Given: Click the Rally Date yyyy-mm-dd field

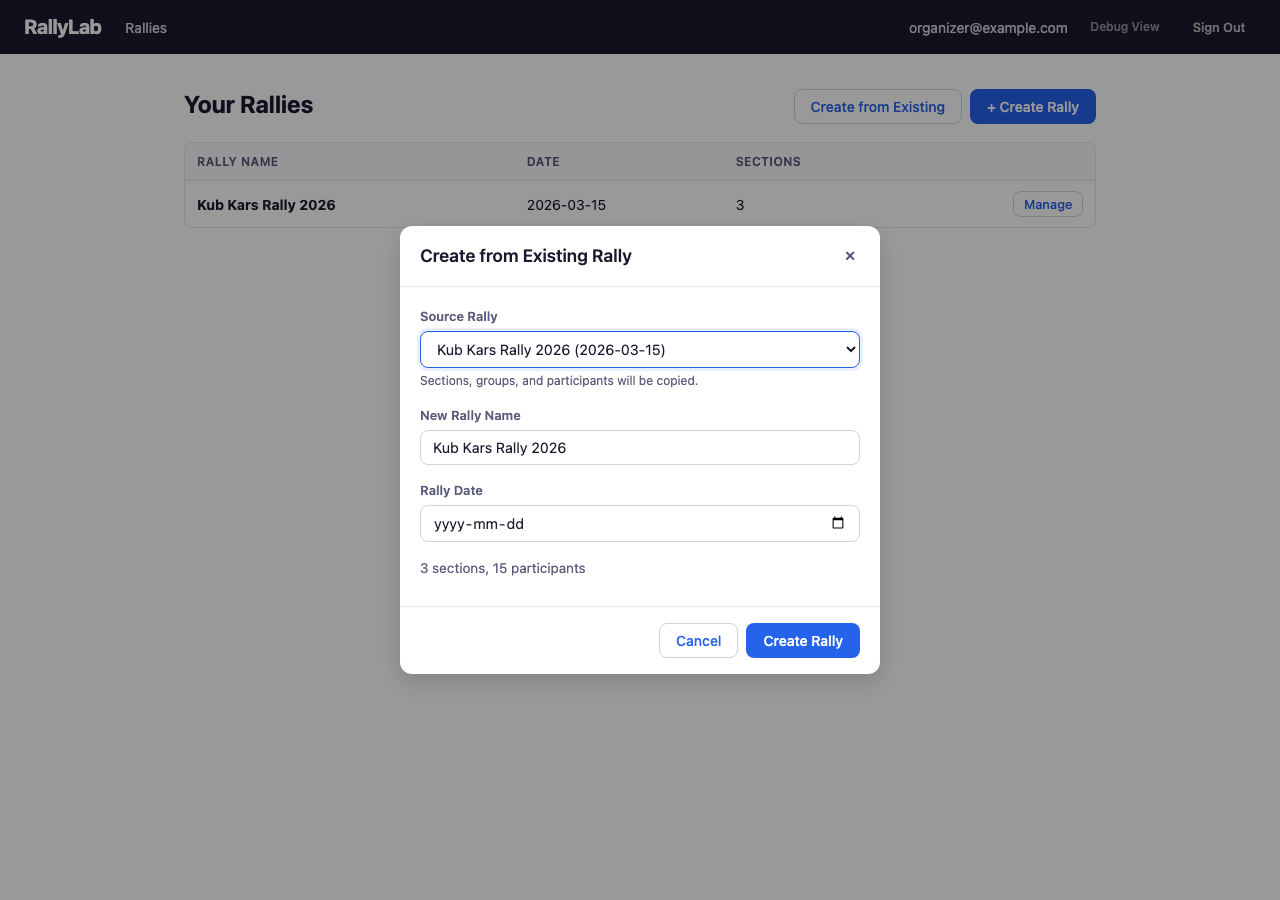Looking at the screenshot, I should click(x=620, y=523).
